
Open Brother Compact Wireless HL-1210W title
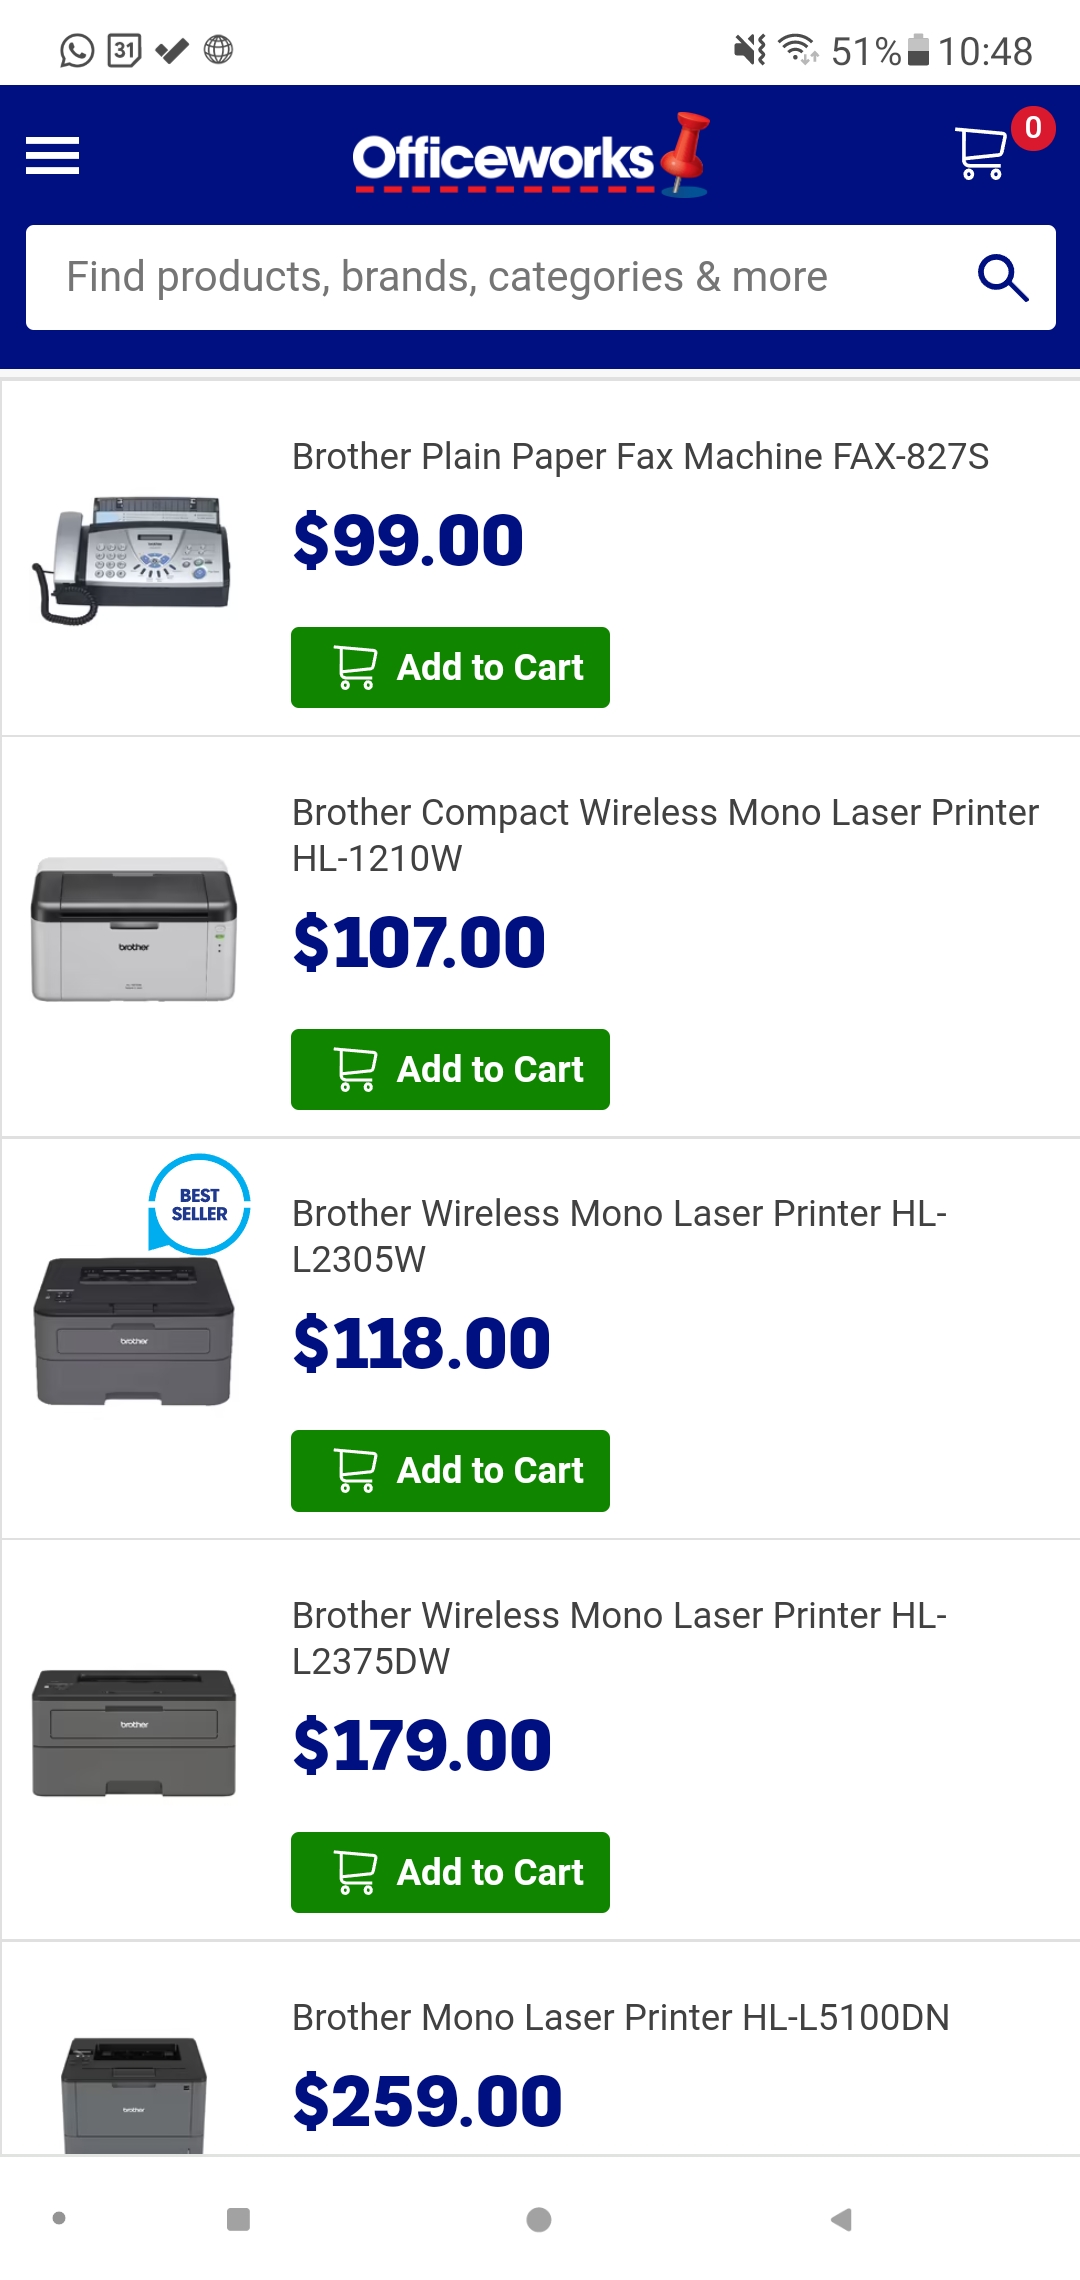coord(665,835)
